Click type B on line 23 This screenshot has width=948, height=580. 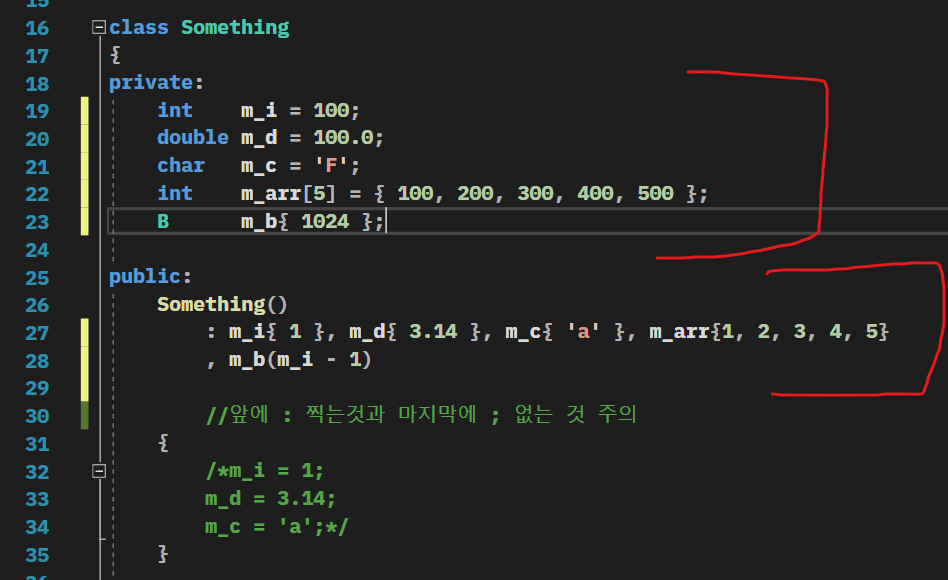coord(163,221)
